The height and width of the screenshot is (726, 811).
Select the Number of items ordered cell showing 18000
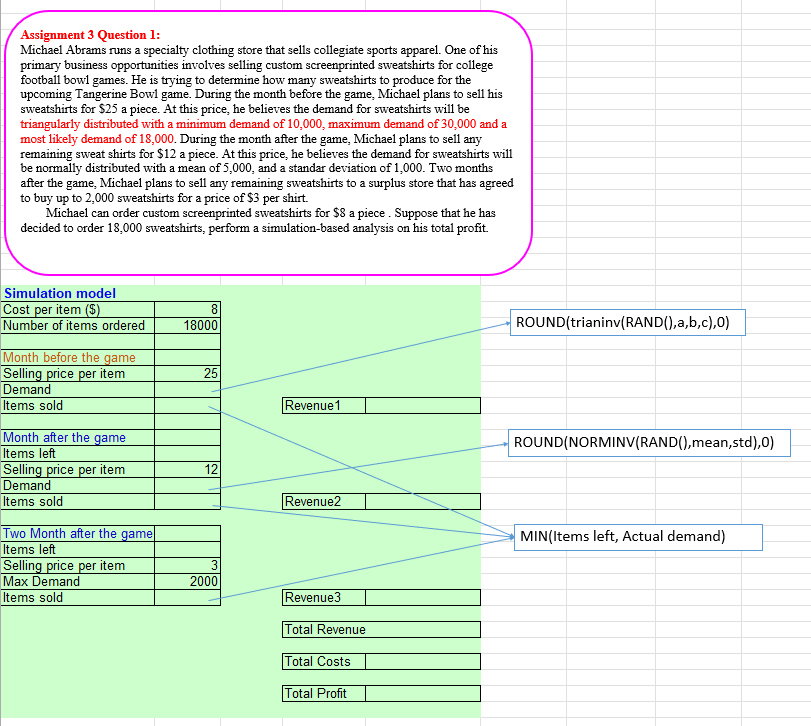(x=187, y=326)
